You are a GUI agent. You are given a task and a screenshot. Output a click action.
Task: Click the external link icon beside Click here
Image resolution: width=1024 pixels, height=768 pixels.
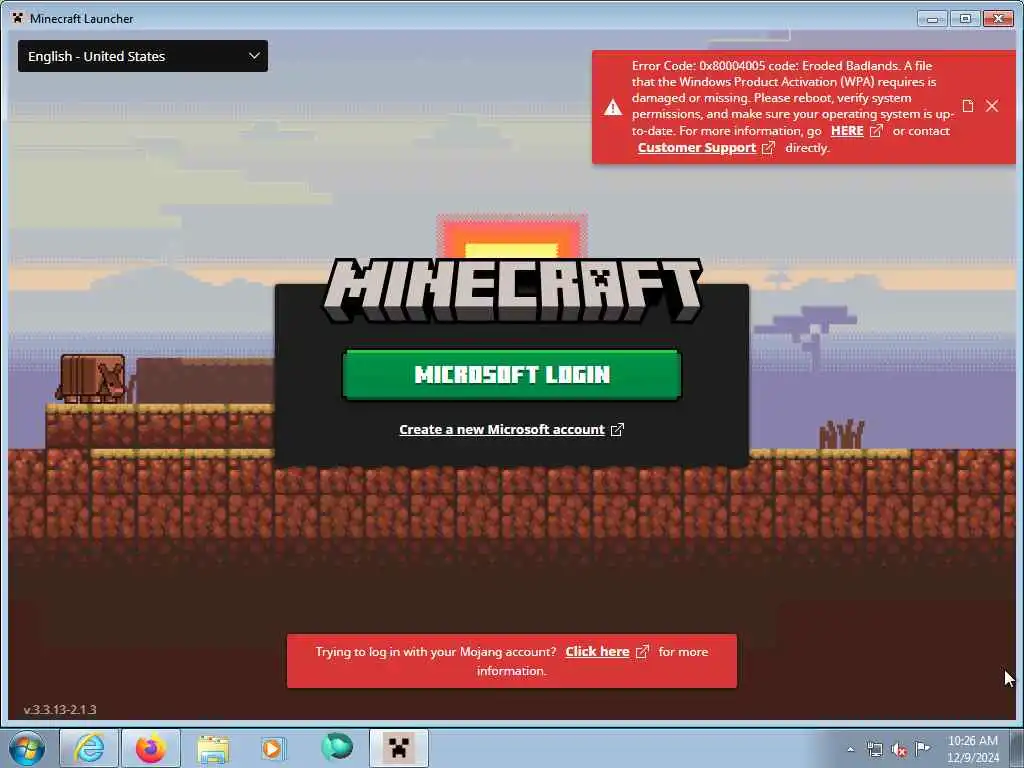click(643, 652)
